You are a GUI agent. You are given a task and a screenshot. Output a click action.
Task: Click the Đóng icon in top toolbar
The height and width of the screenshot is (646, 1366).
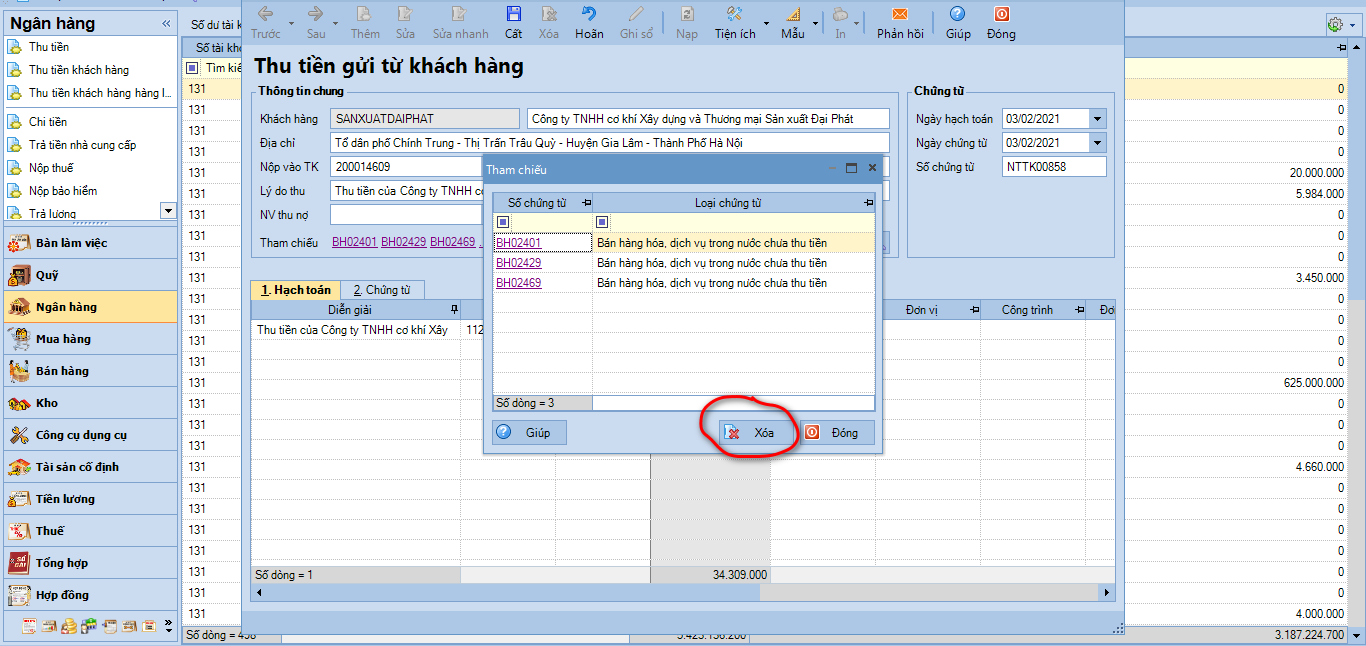coord(1001,14)
